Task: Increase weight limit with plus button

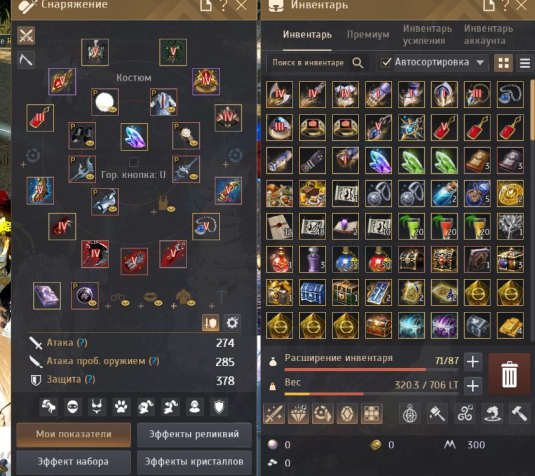Action: [473, 386]
